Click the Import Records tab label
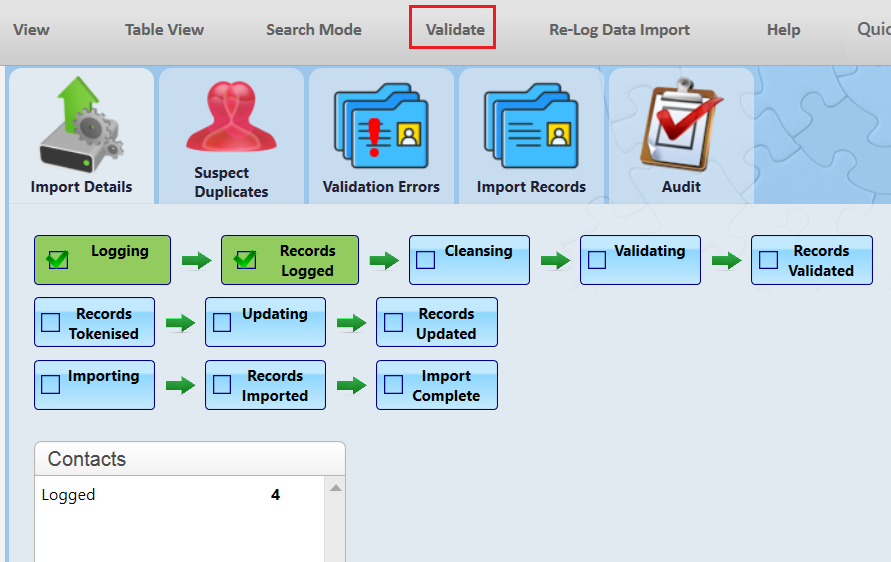Image resolution: width=891 pixels, height=562 pixels. tap(531, 186)
